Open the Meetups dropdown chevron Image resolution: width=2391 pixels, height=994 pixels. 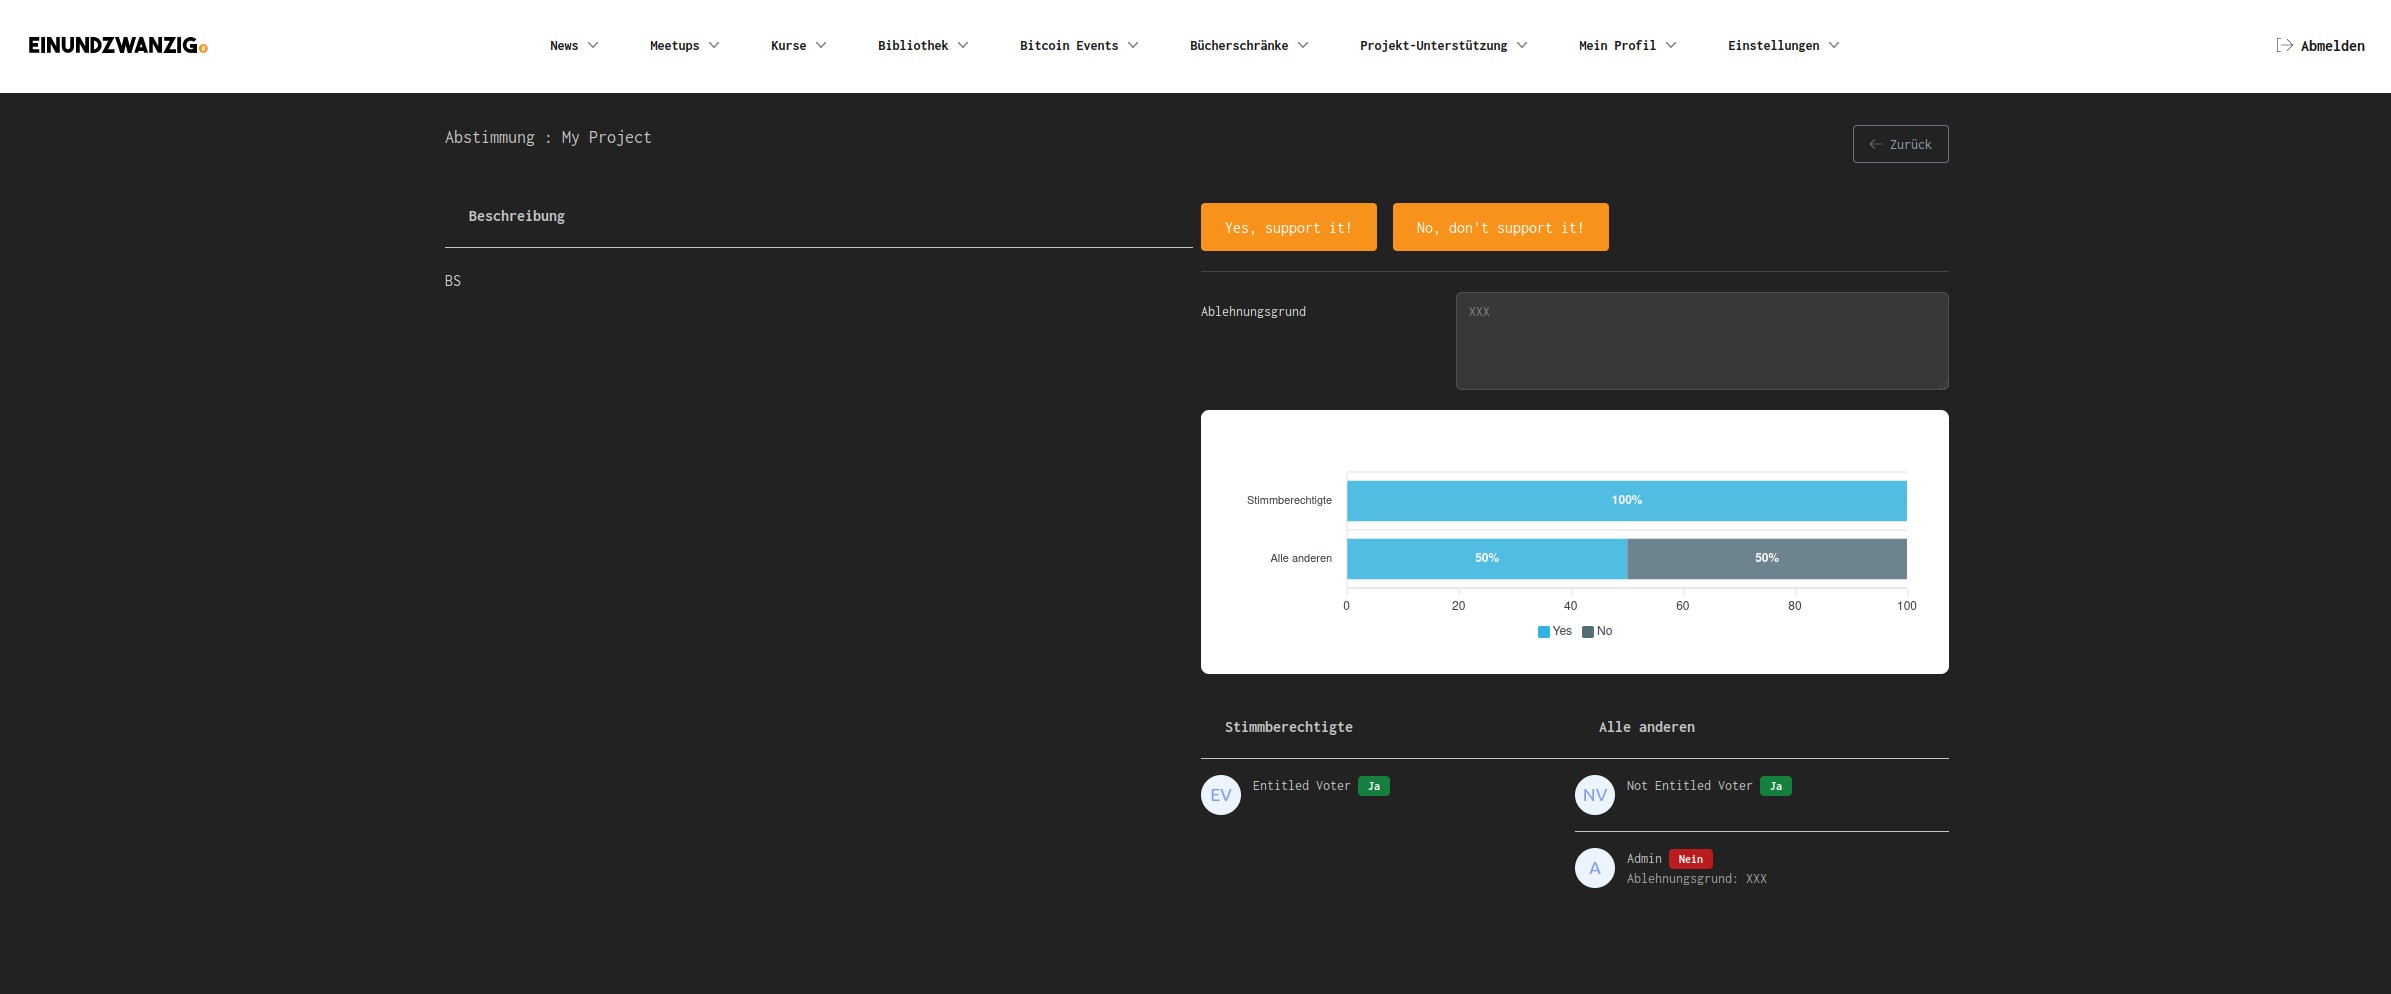(x=714, y=46)
